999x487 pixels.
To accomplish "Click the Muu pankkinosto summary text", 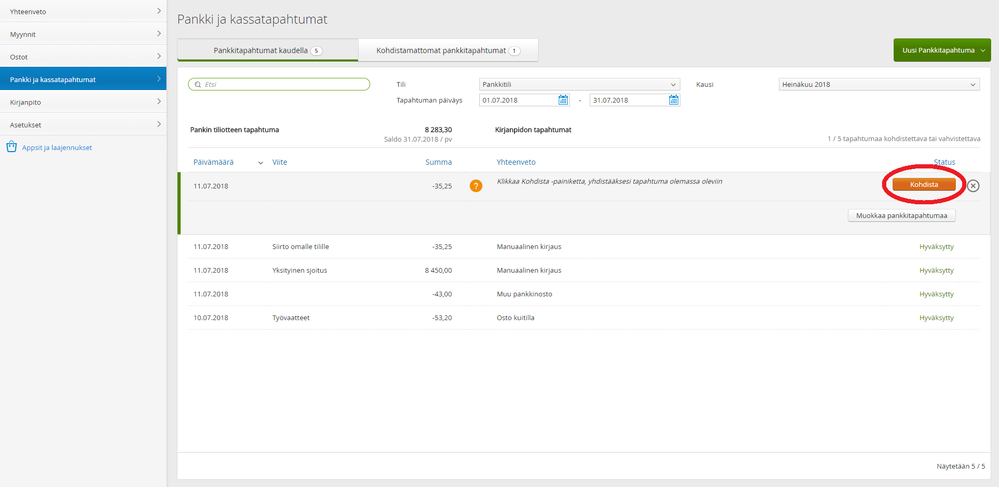I will pos(524,294).
